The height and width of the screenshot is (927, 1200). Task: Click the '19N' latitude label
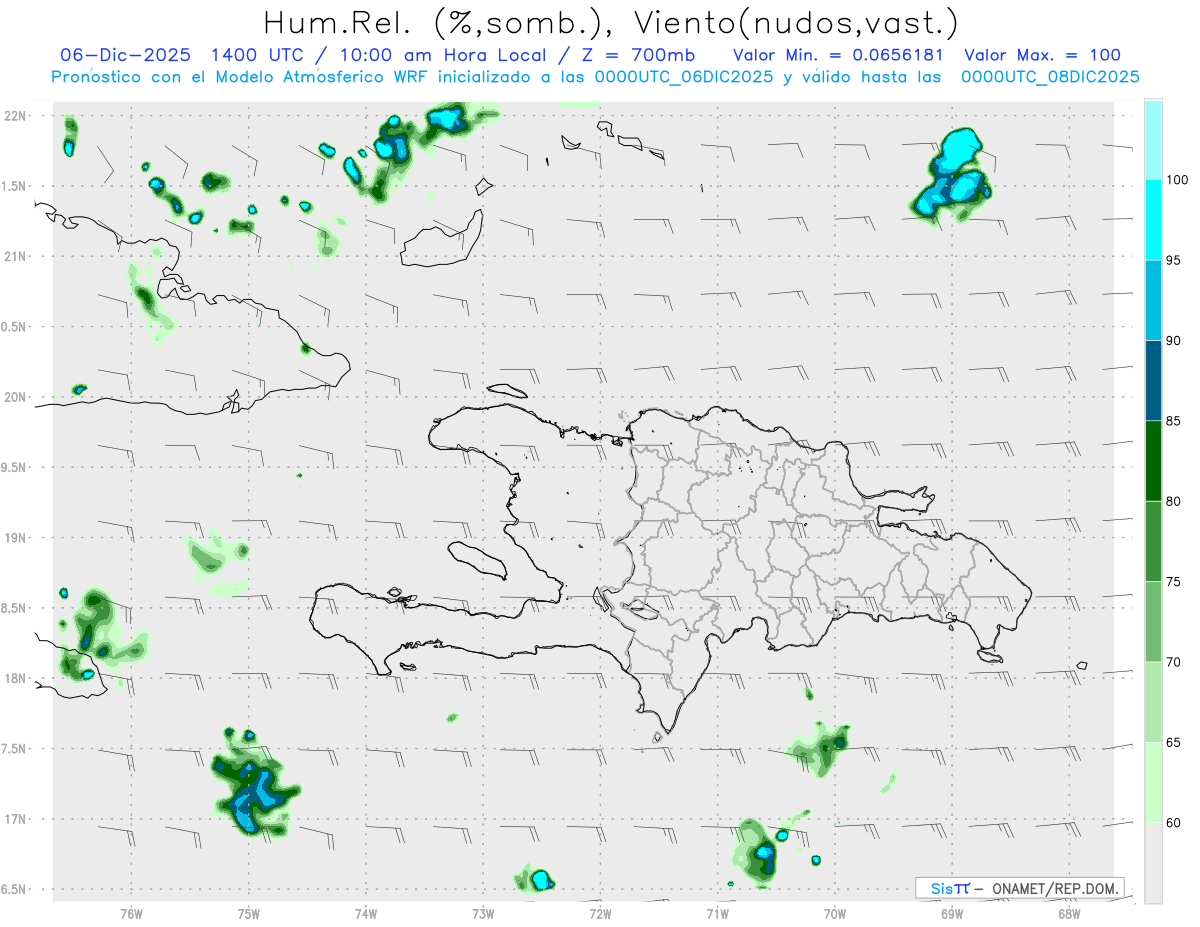pyautogui.click(x=16, y=538)
